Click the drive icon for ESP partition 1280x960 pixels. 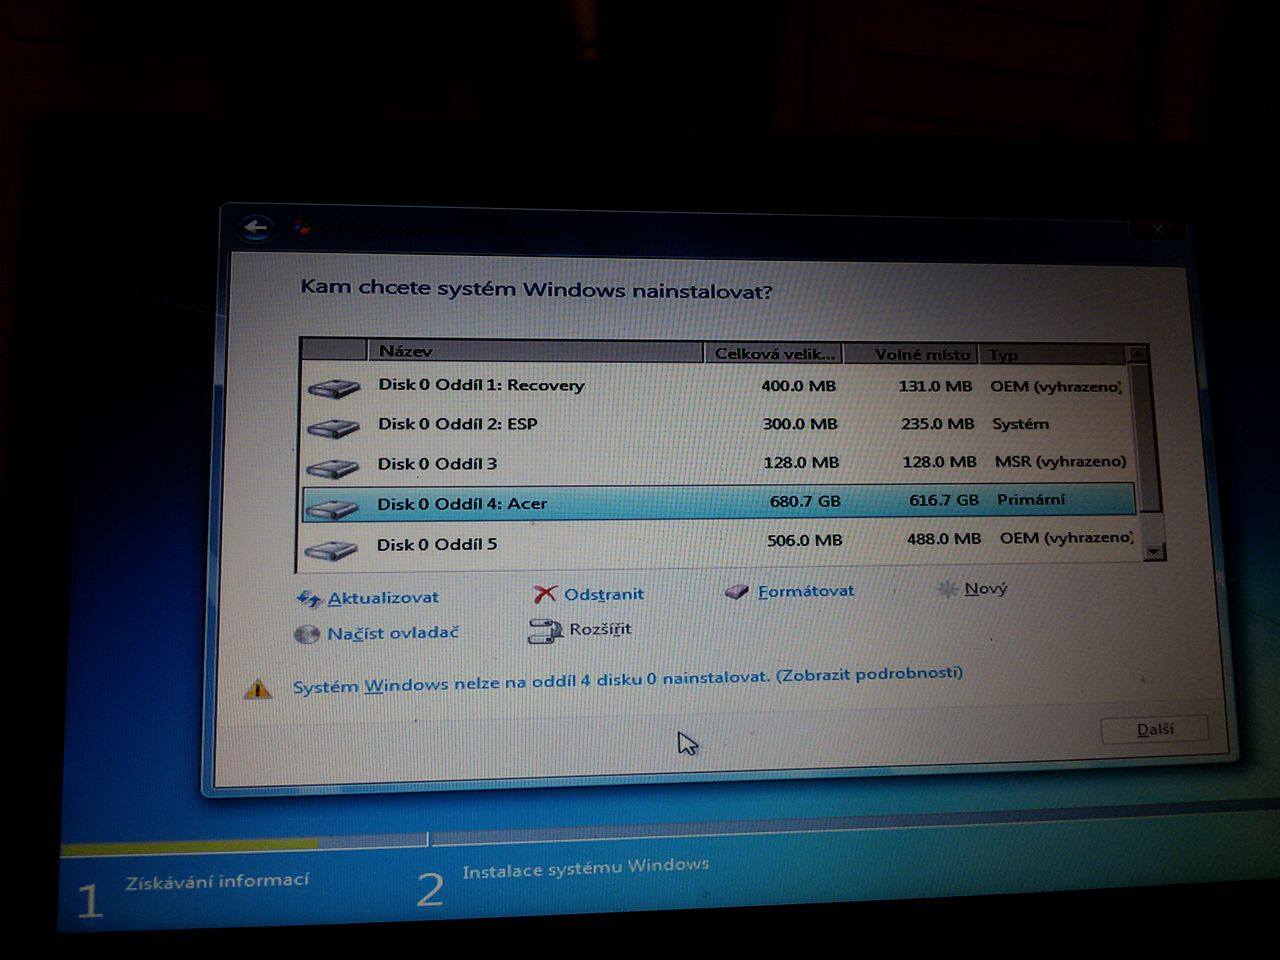333,428
